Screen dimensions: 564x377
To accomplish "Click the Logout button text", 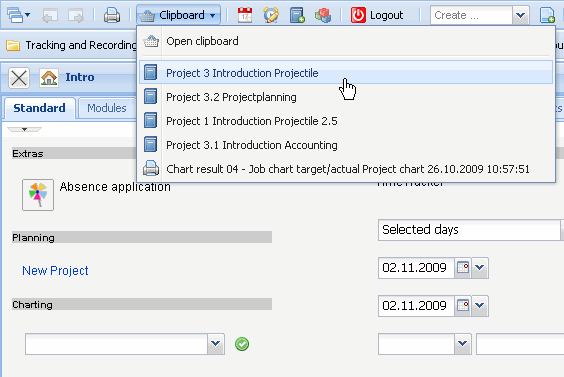I will point(386,15).
